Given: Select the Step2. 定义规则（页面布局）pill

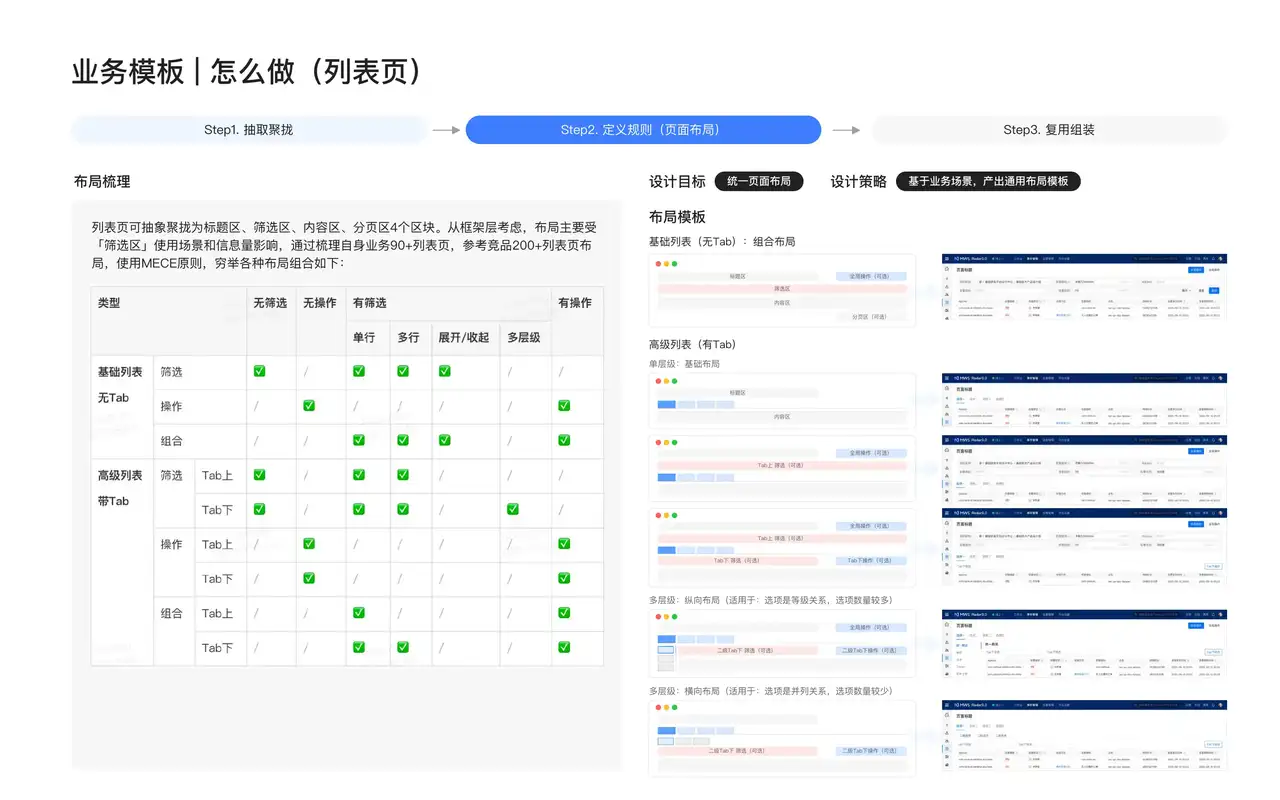Looking at the screenshot, I should 643,130.
